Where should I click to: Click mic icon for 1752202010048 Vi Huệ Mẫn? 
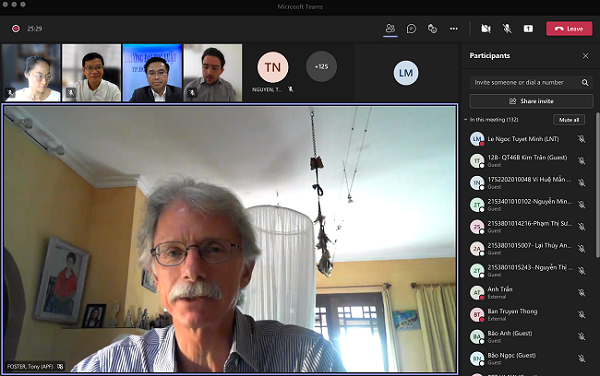click(x=582, y=183)
